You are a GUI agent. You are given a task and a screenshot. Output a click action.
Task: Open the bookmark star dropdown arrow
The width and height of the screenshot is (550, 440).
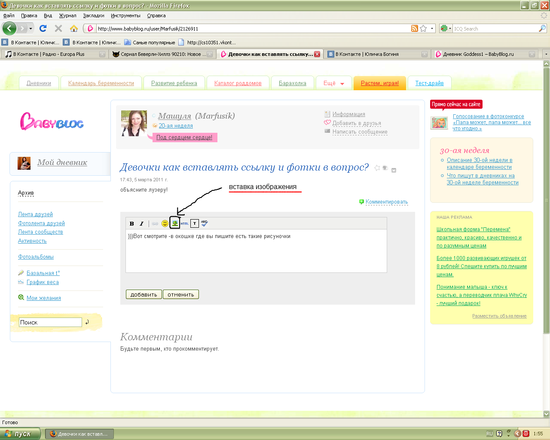(432, 28)
